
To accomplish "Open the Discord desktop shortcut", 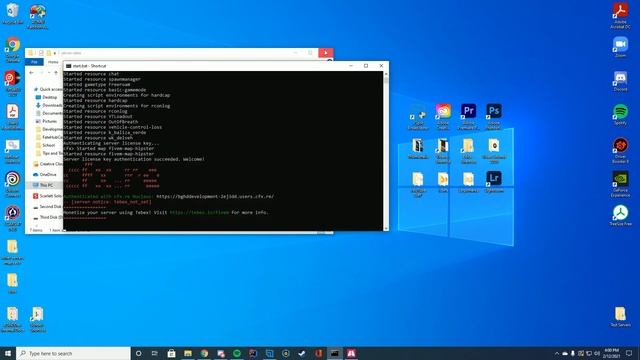I will [x=620, y=80].
